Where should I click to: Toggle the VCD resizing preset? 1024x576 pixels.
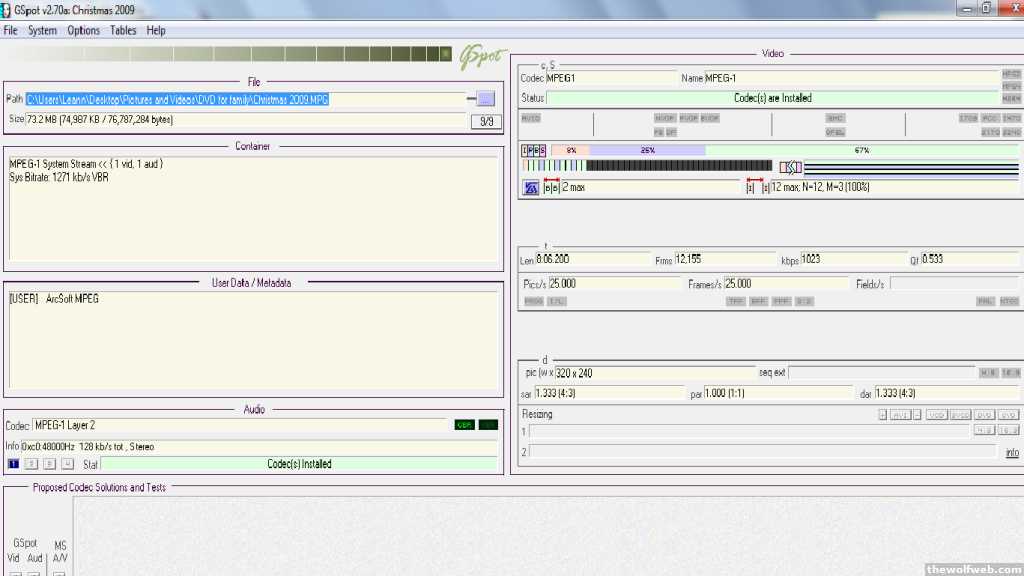coord(936,415)
